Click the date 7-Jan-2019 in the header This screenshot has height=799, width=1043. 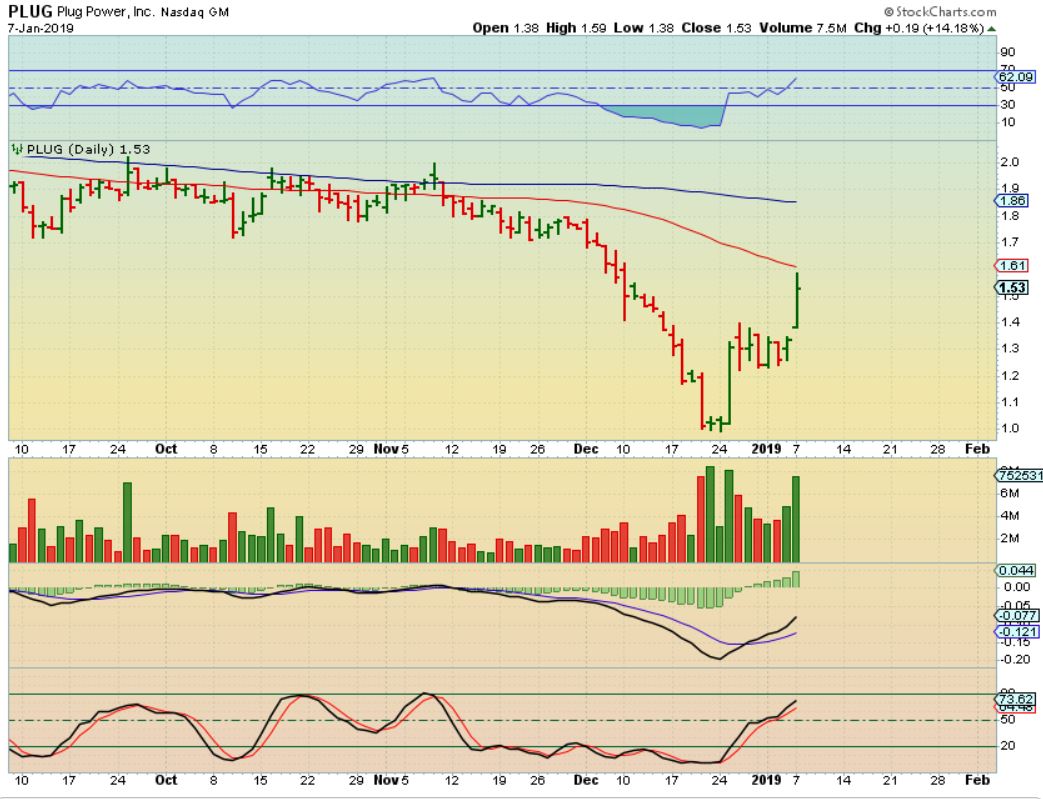coord(41,29)
